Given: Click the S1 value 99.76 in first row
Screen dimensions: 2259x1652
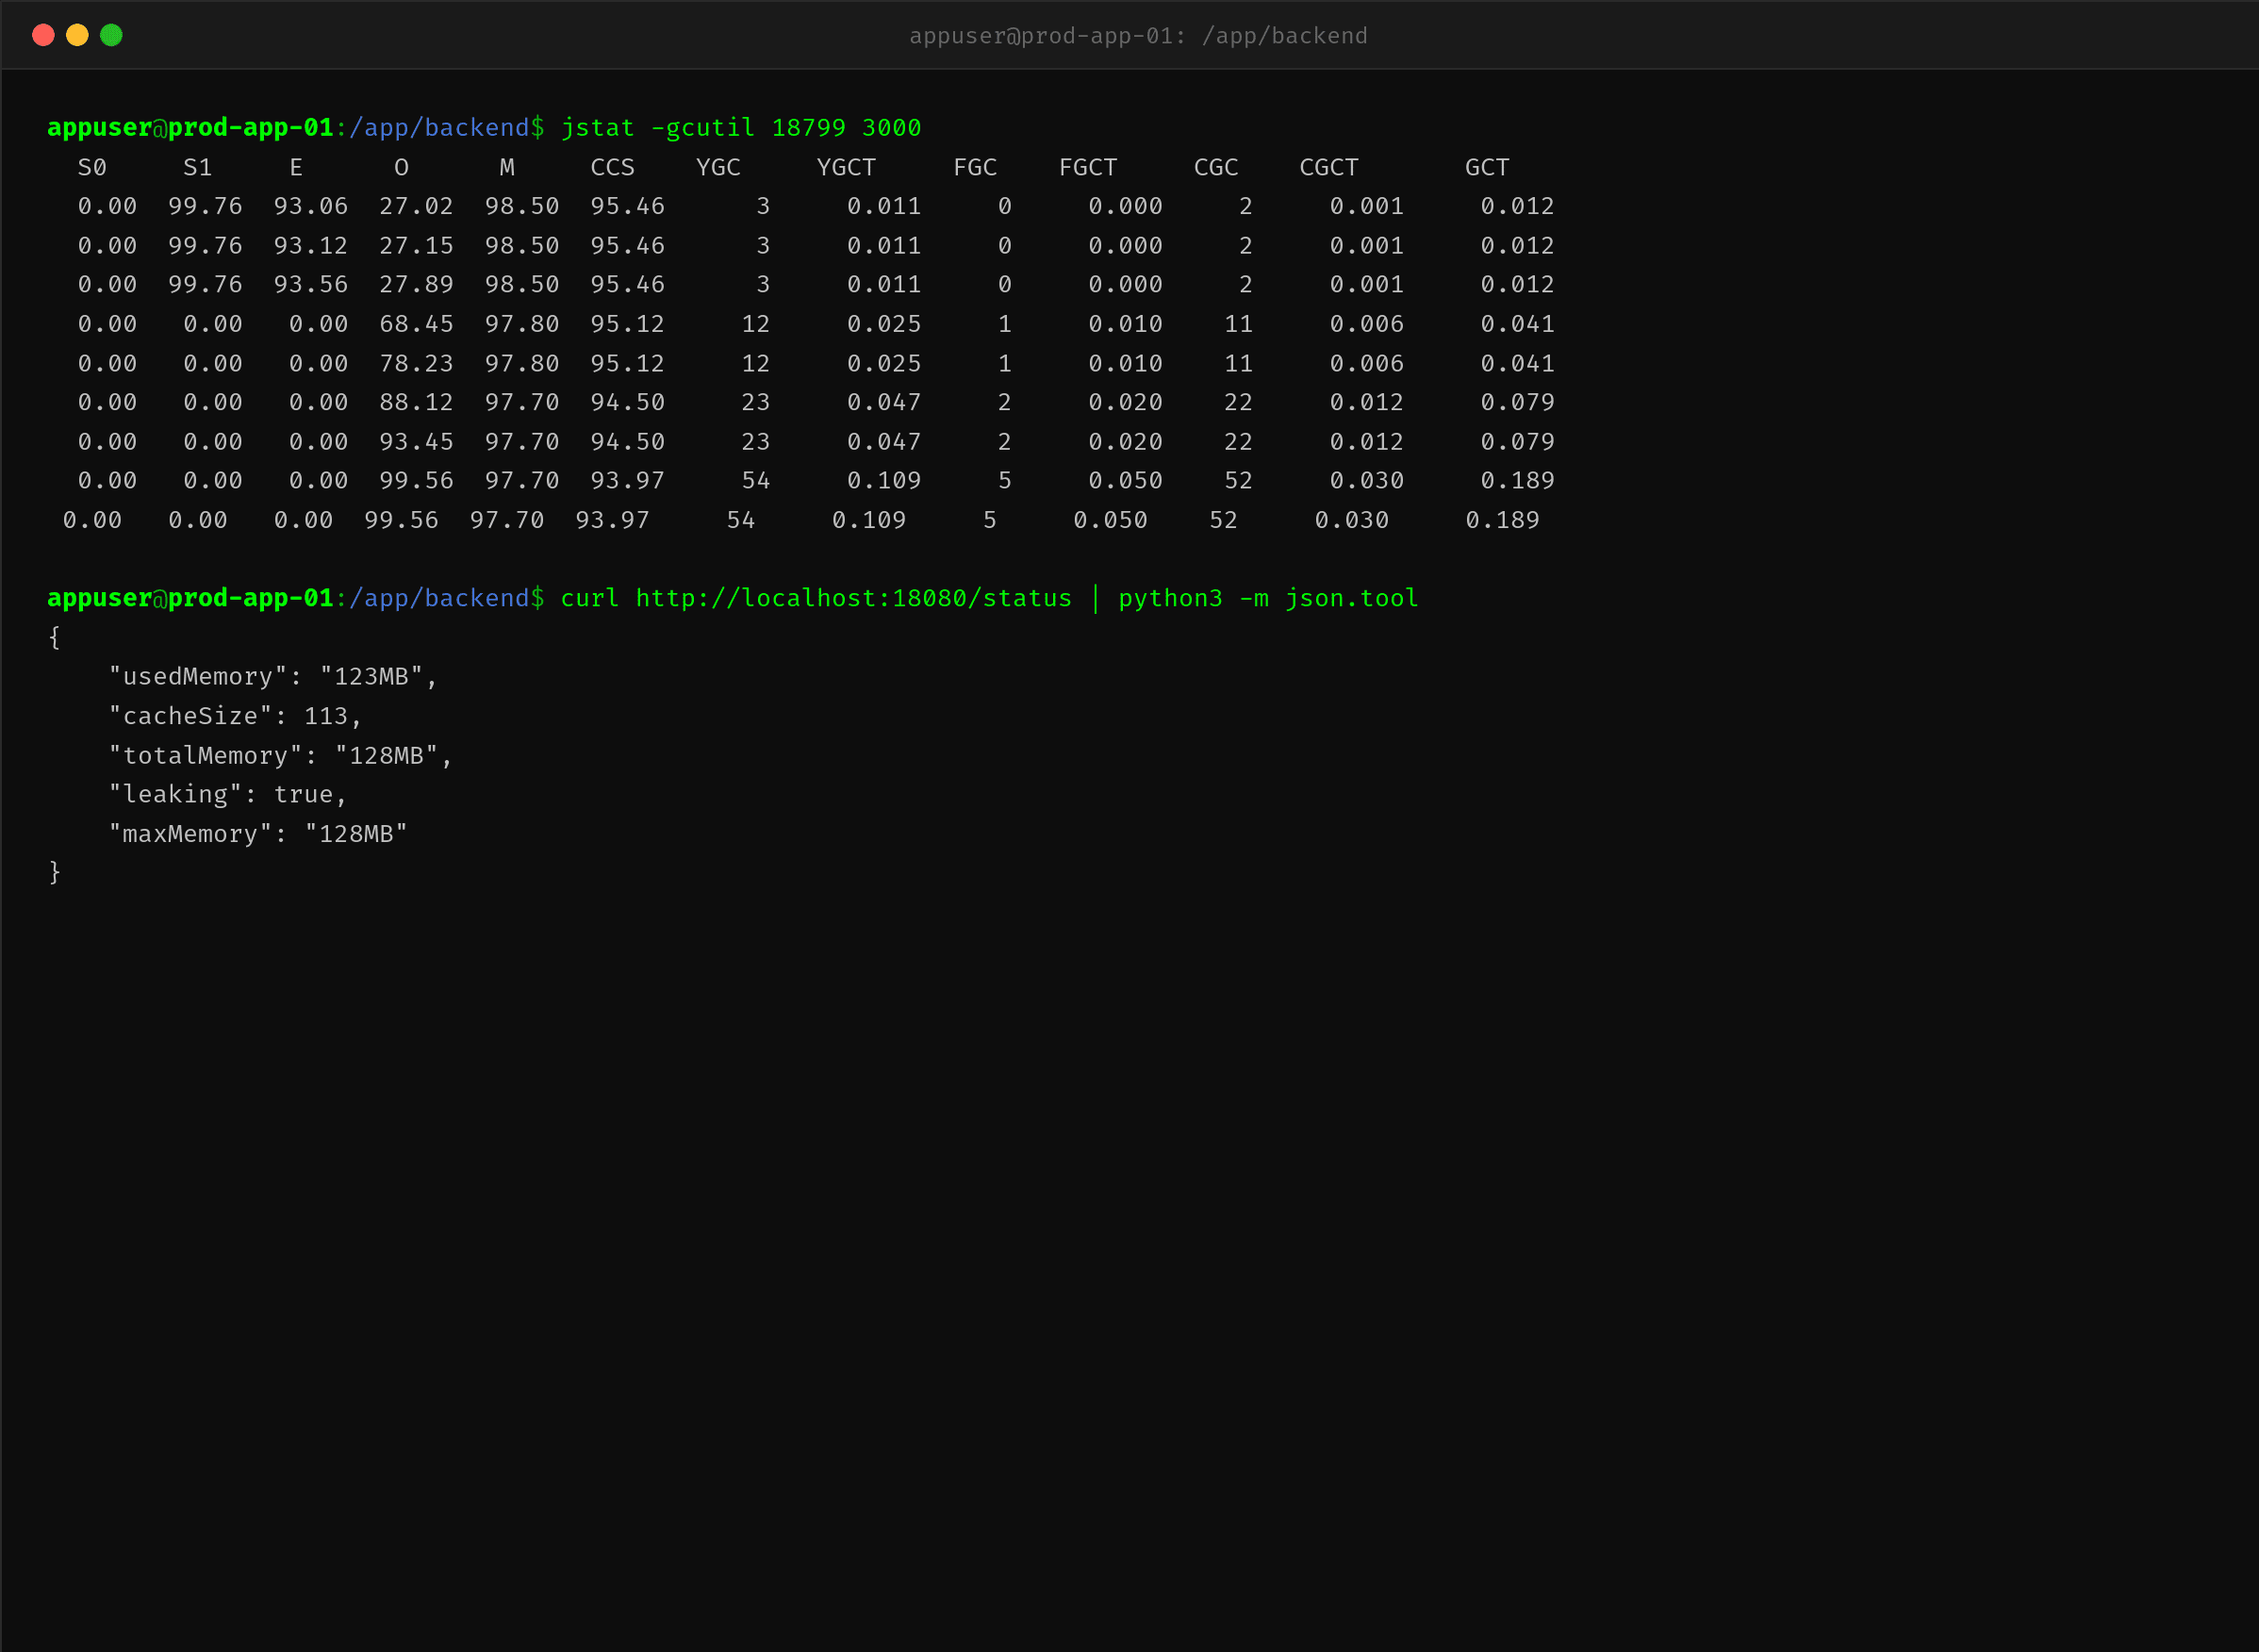Looking at the screenshot, I should 205,206.
